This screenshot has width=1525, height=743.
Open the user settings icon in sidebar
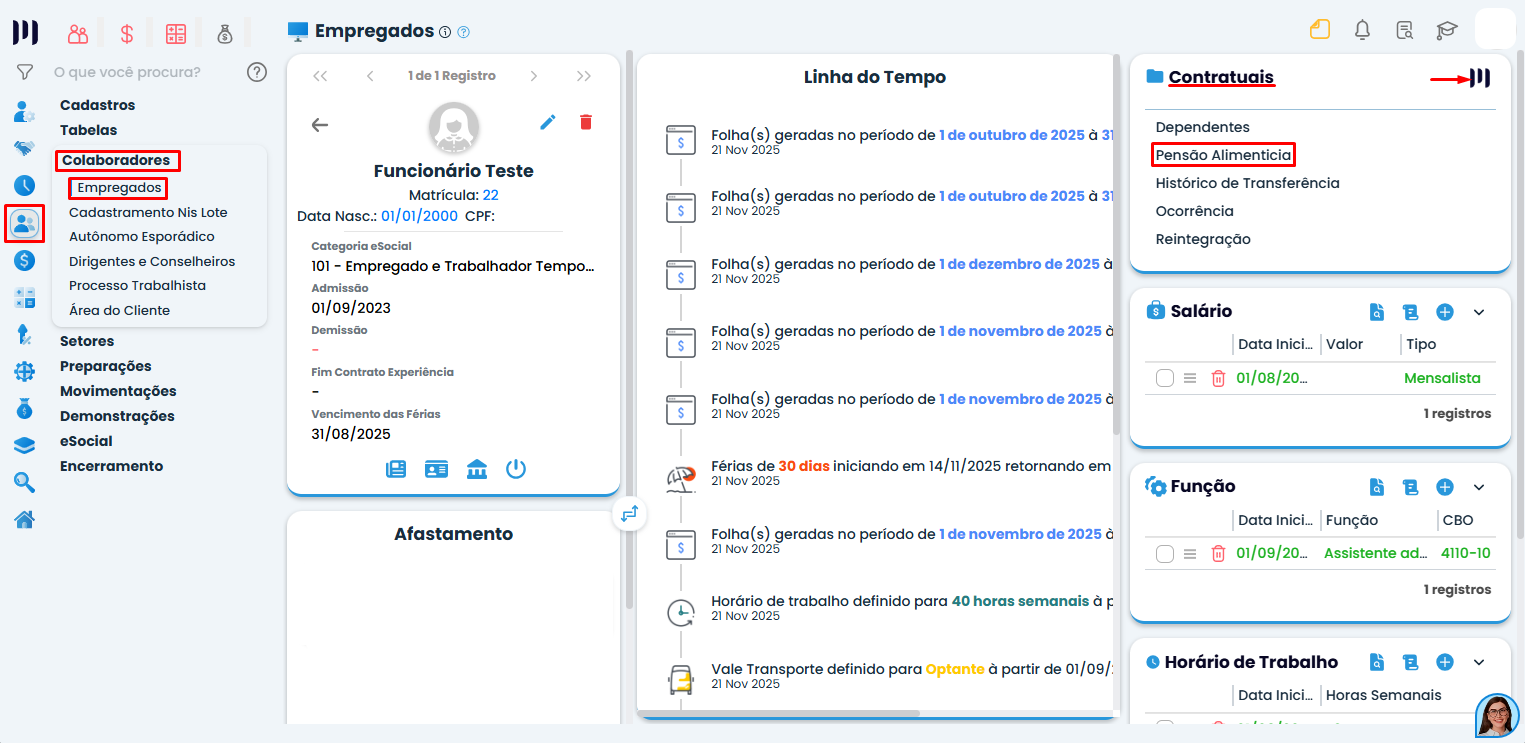[25, 111]
